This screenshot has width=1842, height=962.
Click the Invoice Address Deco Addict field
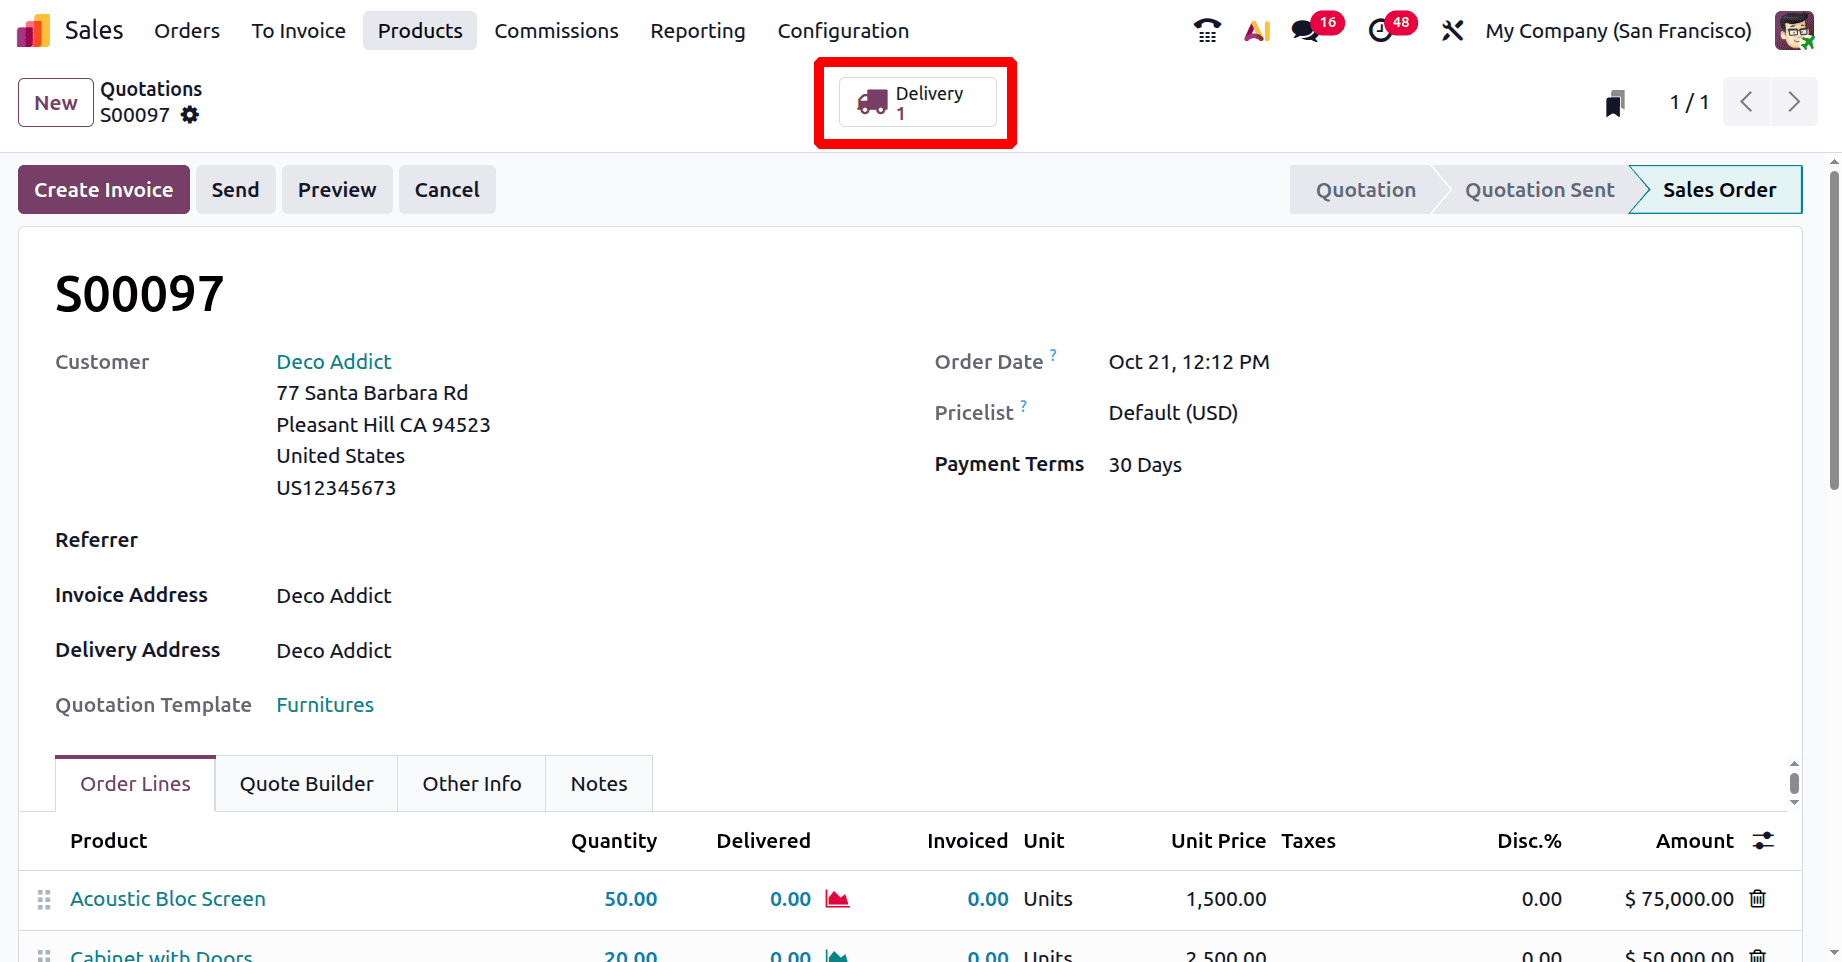[334, 596]
